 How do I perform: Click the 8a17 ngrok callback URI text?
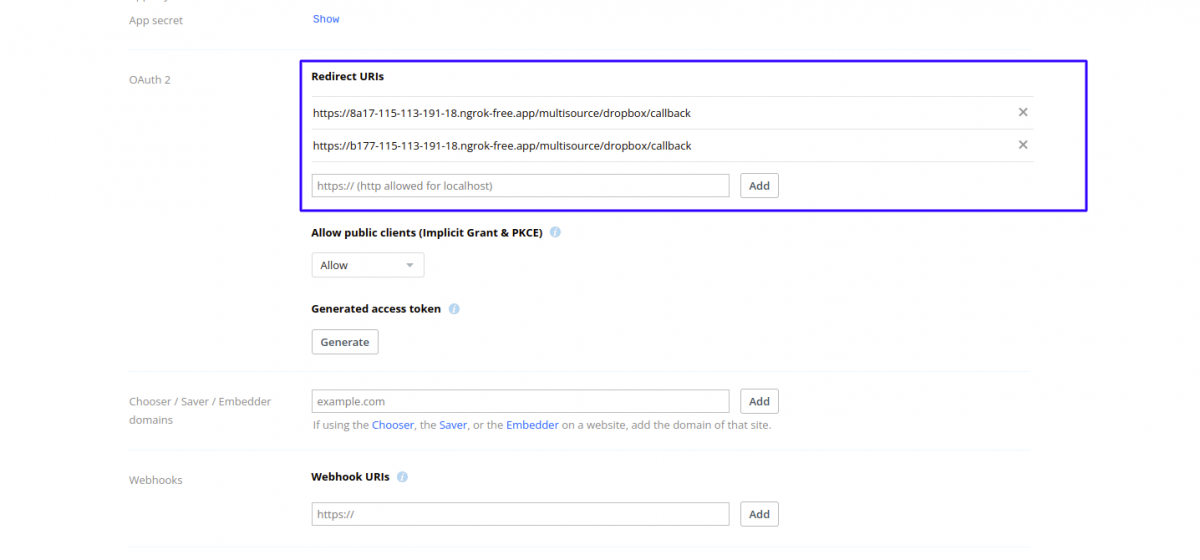pos(501,113)
